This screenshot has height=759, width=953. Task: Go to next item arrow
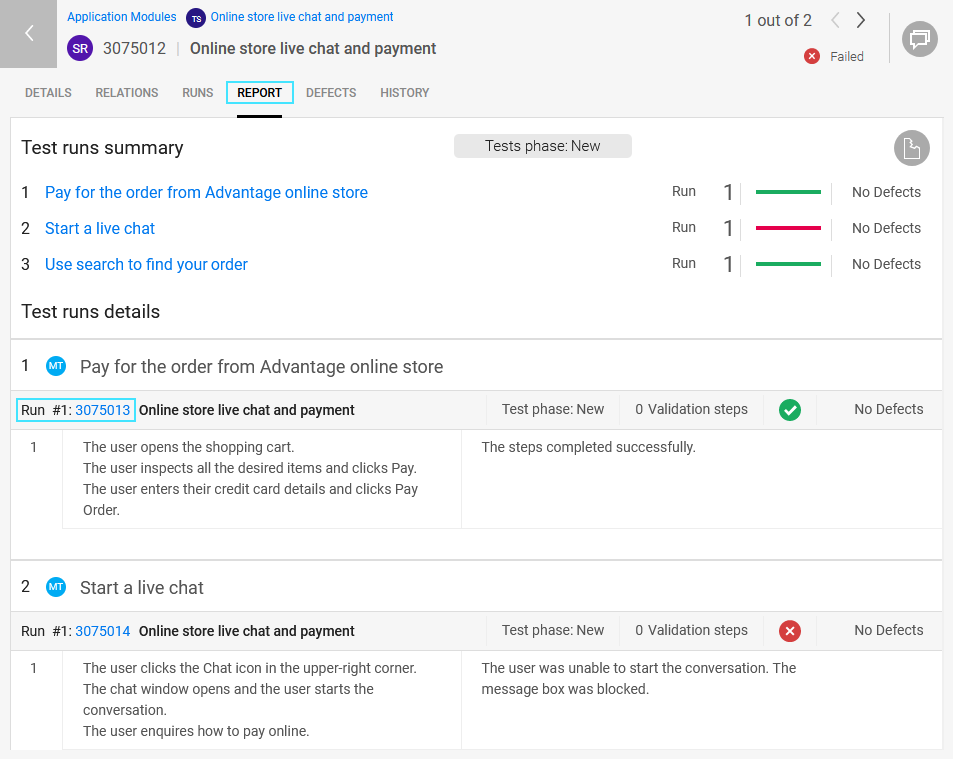(861, 21)
